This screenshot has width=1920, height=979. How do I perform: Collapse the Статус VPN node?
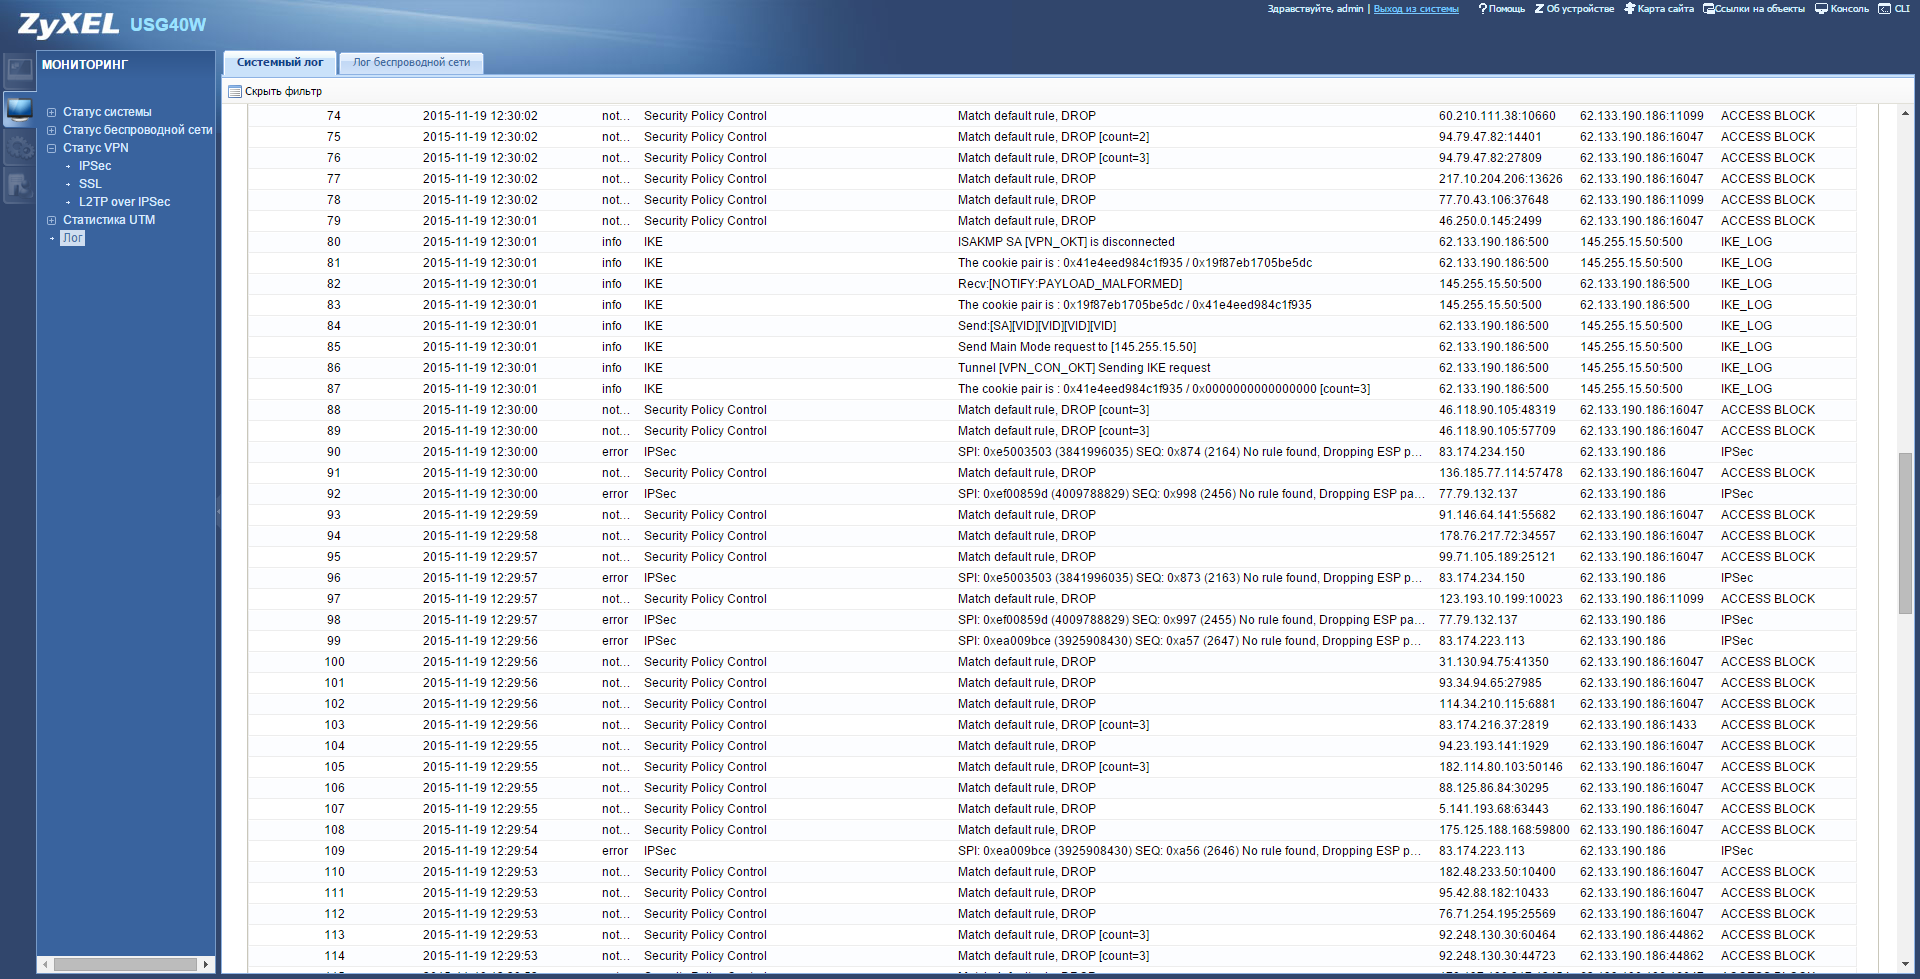[52, 148]
